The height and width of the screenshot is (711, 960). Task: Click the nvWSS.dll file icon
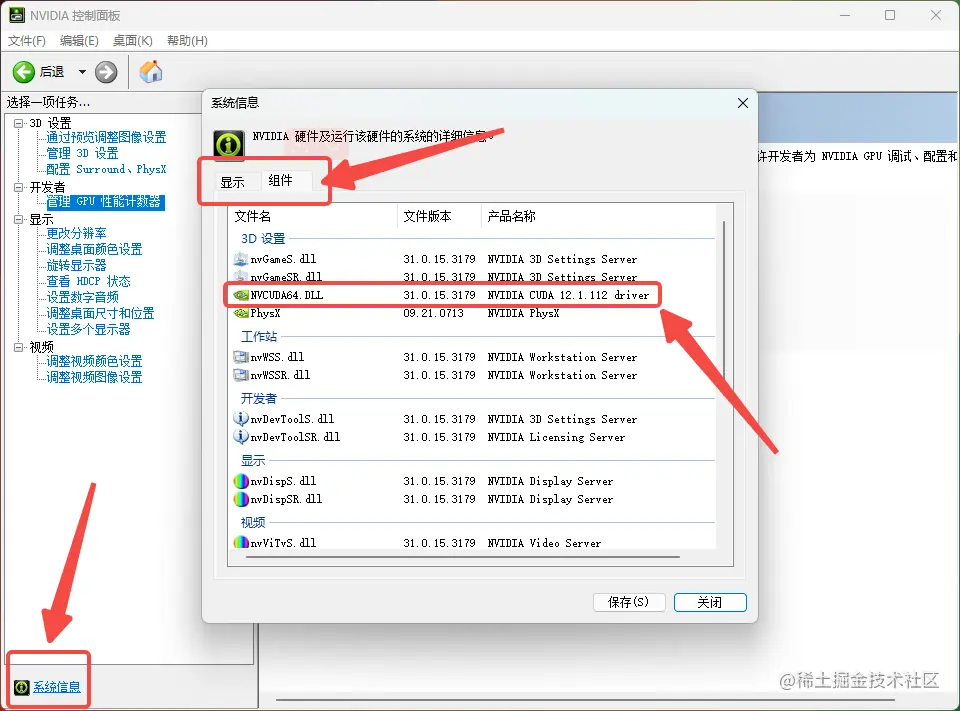pyautogui.click(x=241, y=357)
